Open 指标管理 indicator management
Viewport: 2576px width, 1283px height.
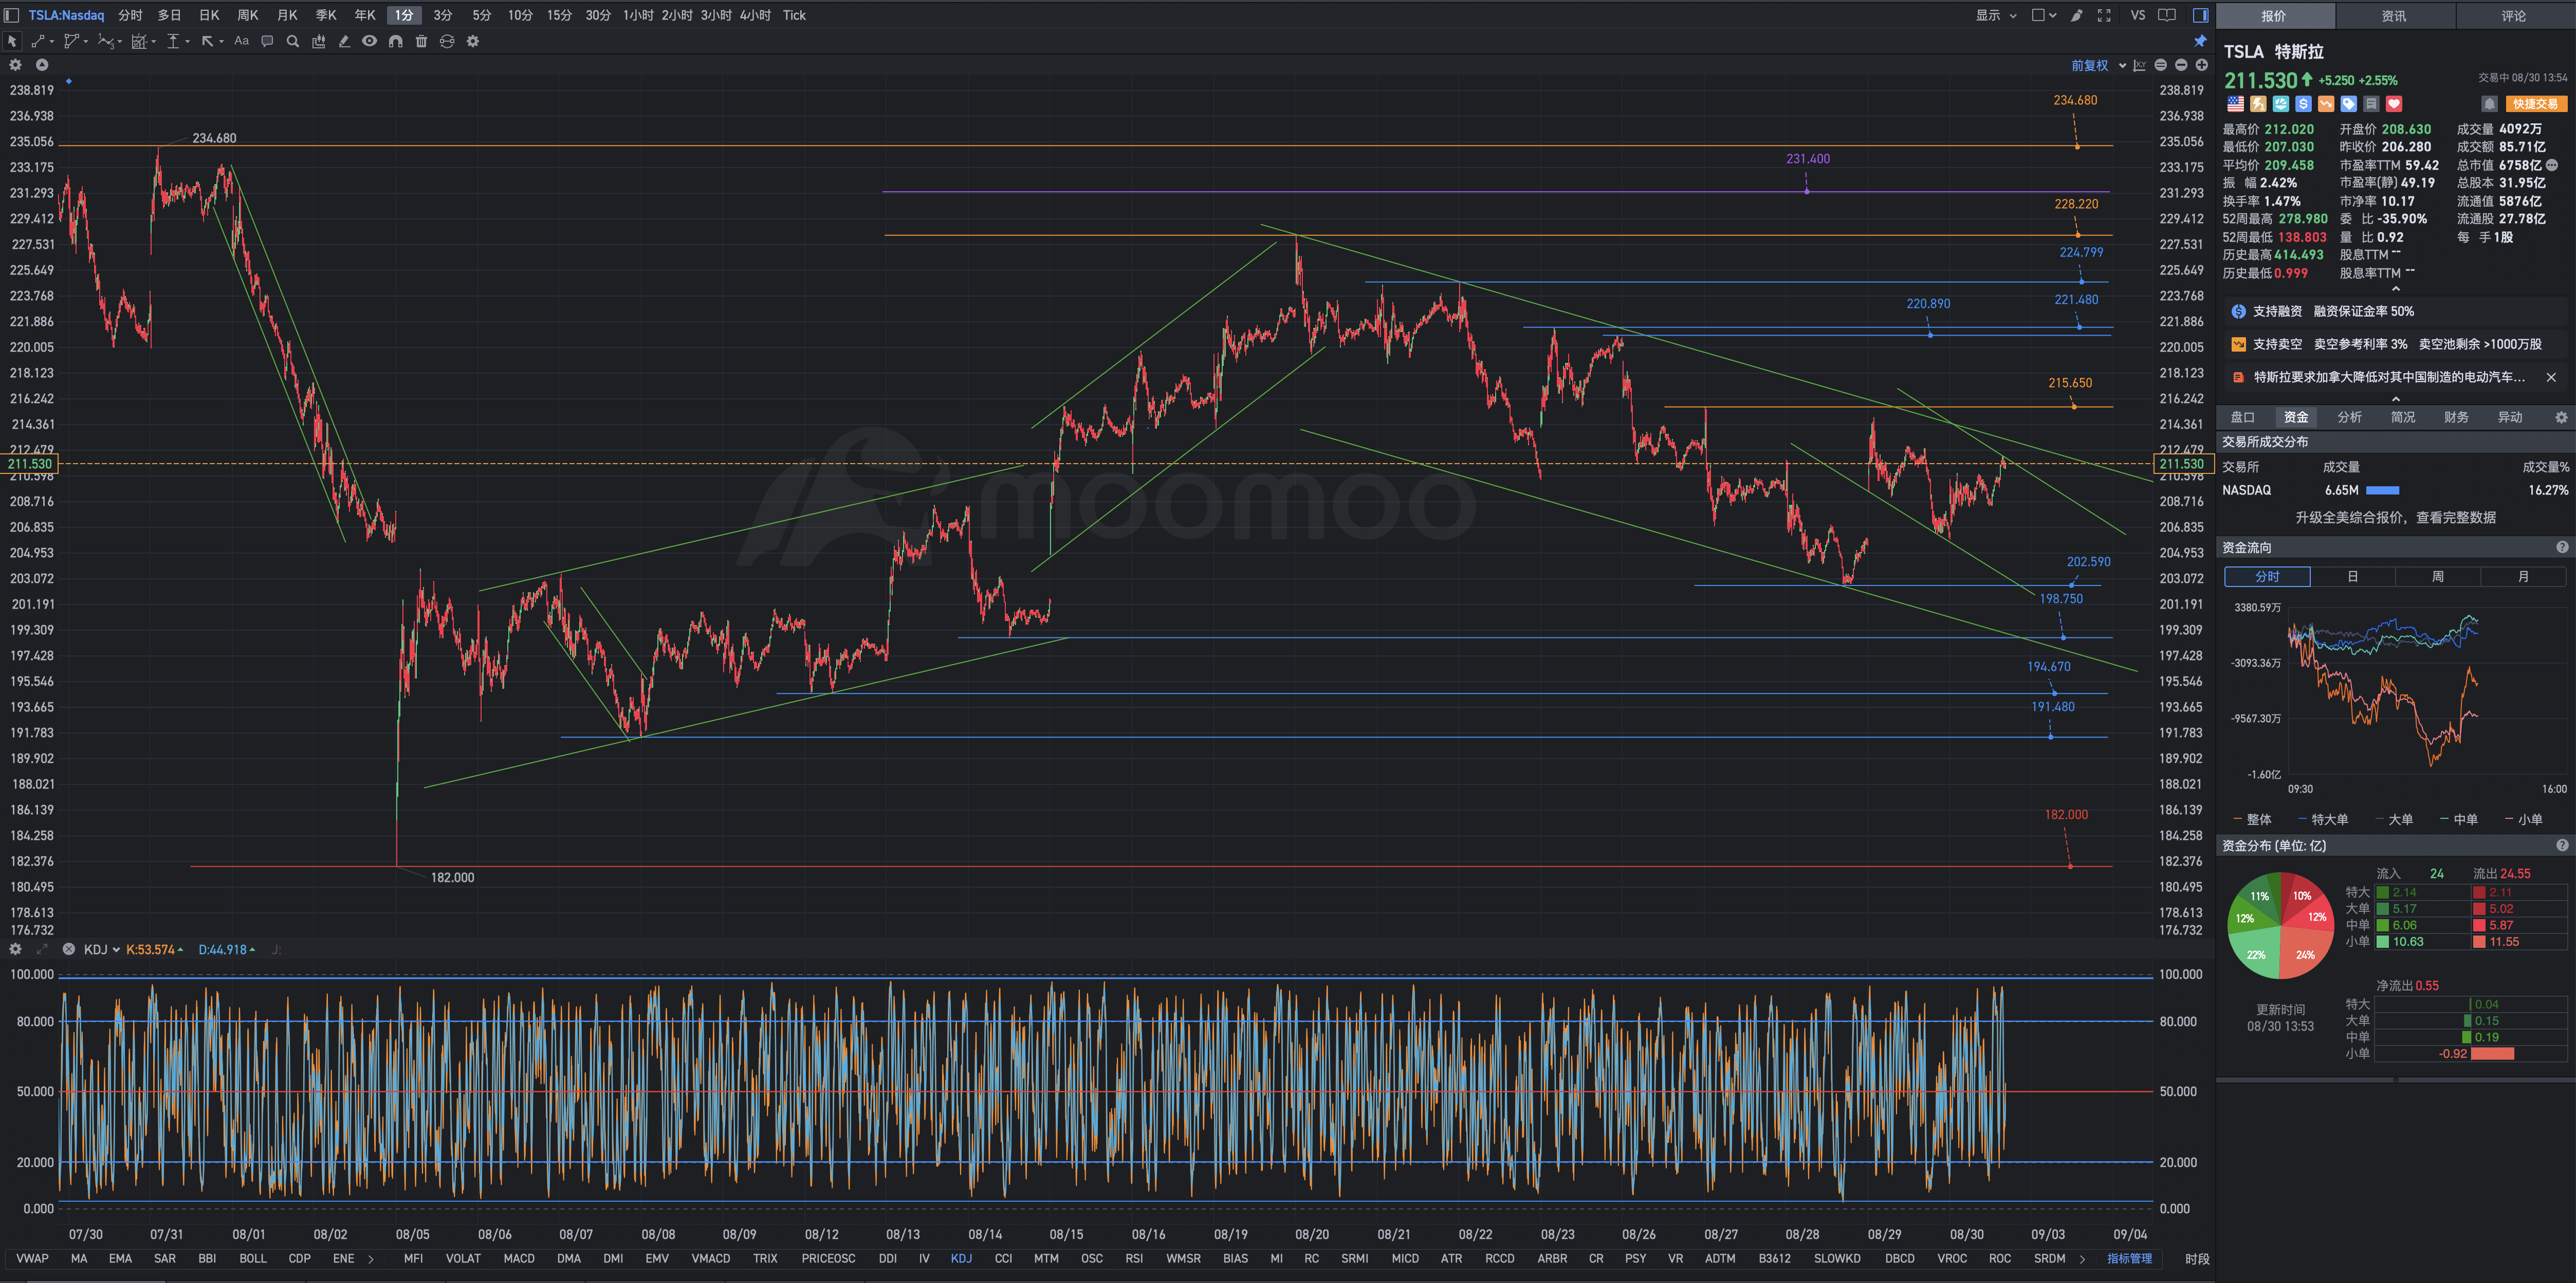[2129, 1259]
